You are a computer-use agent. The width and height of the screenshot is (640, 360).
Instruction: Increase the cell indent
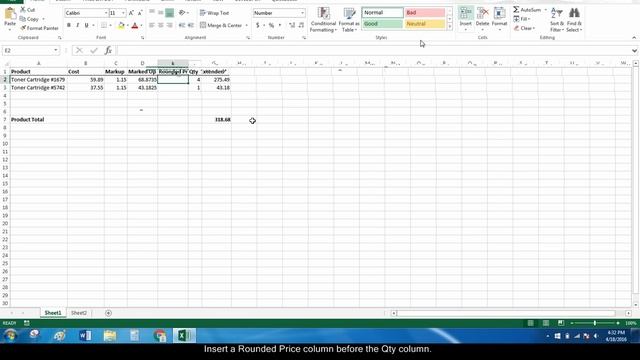tap(191, 25)
